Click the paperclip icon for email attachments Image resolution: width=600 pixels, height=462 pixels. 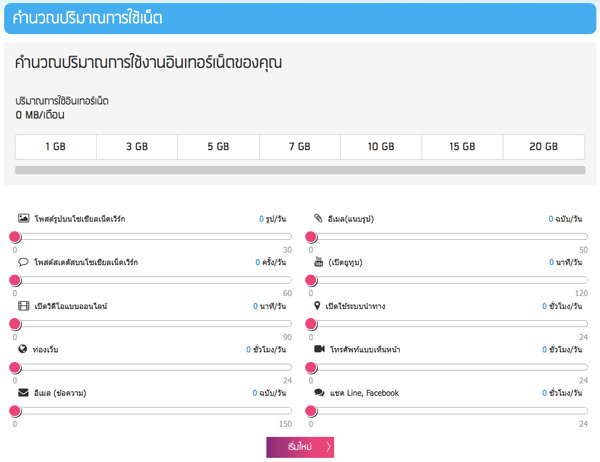coord(318,218)
